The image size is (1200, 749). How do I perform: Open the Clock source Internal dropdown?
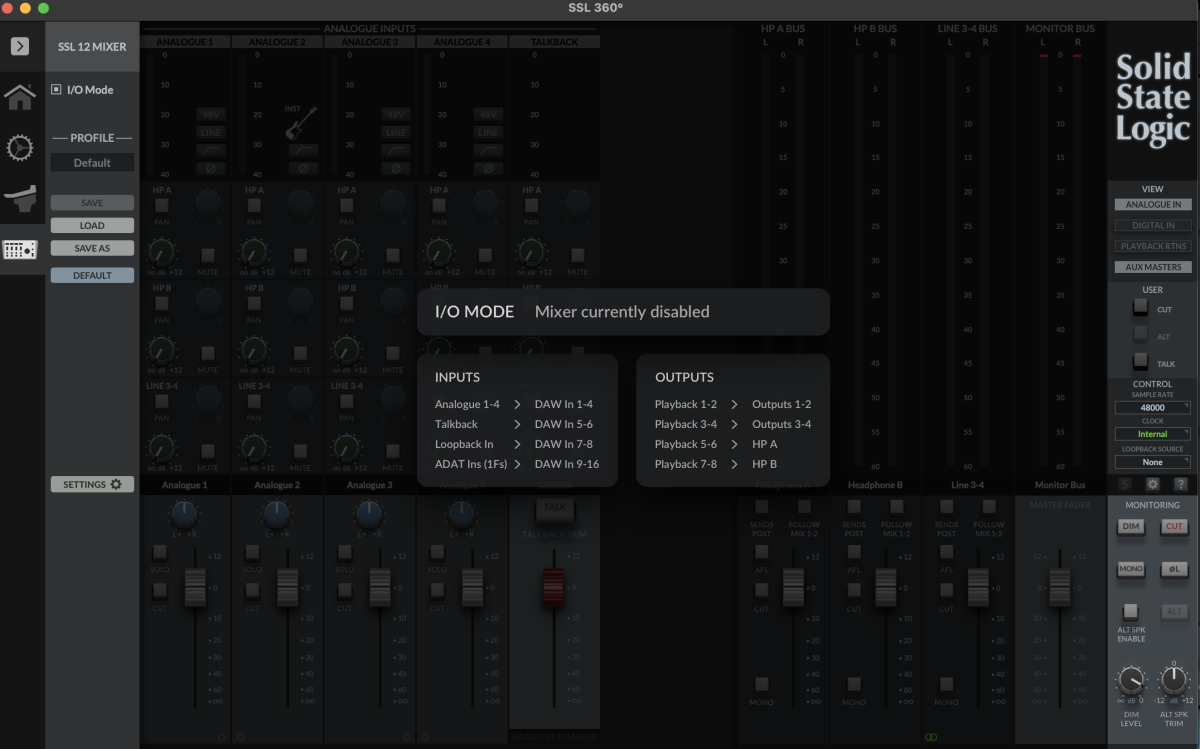pyautogui.click(x=1152, y=435)
